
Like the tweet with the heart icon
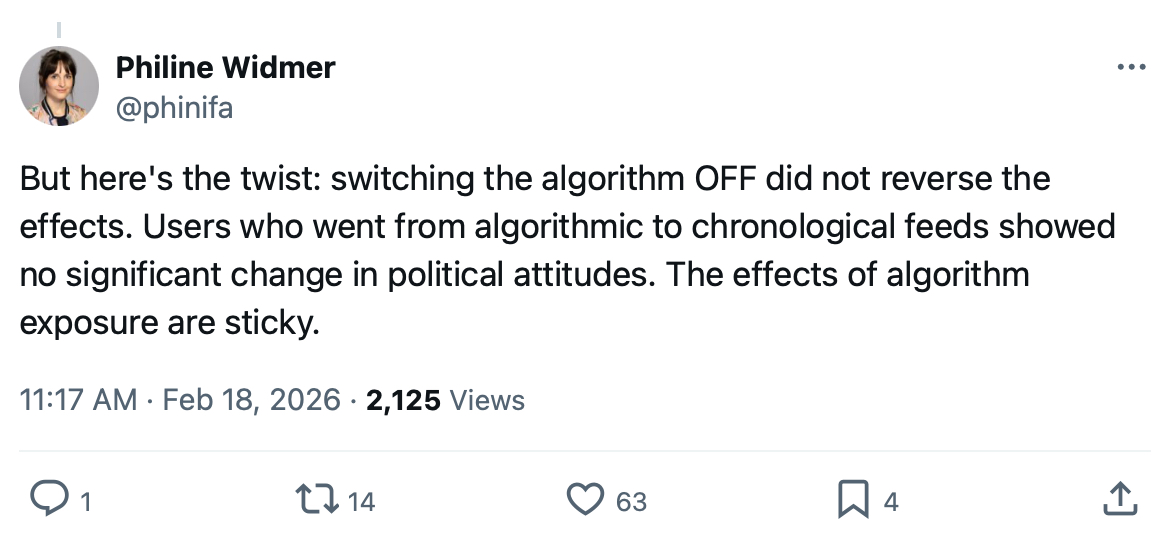point(585,499)
